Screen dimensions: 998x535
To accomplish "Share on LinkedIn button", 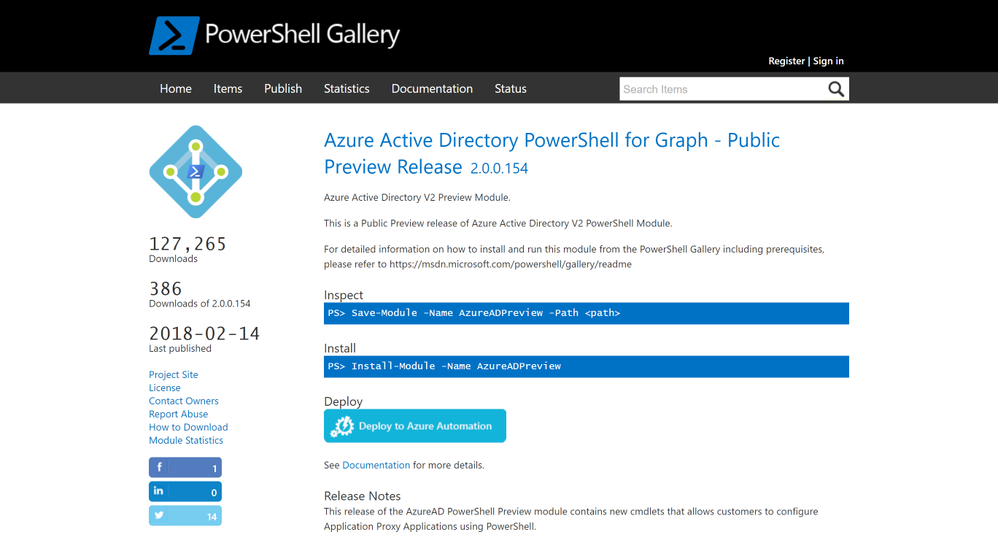I will pyautogui.click(x=185, y=492).
